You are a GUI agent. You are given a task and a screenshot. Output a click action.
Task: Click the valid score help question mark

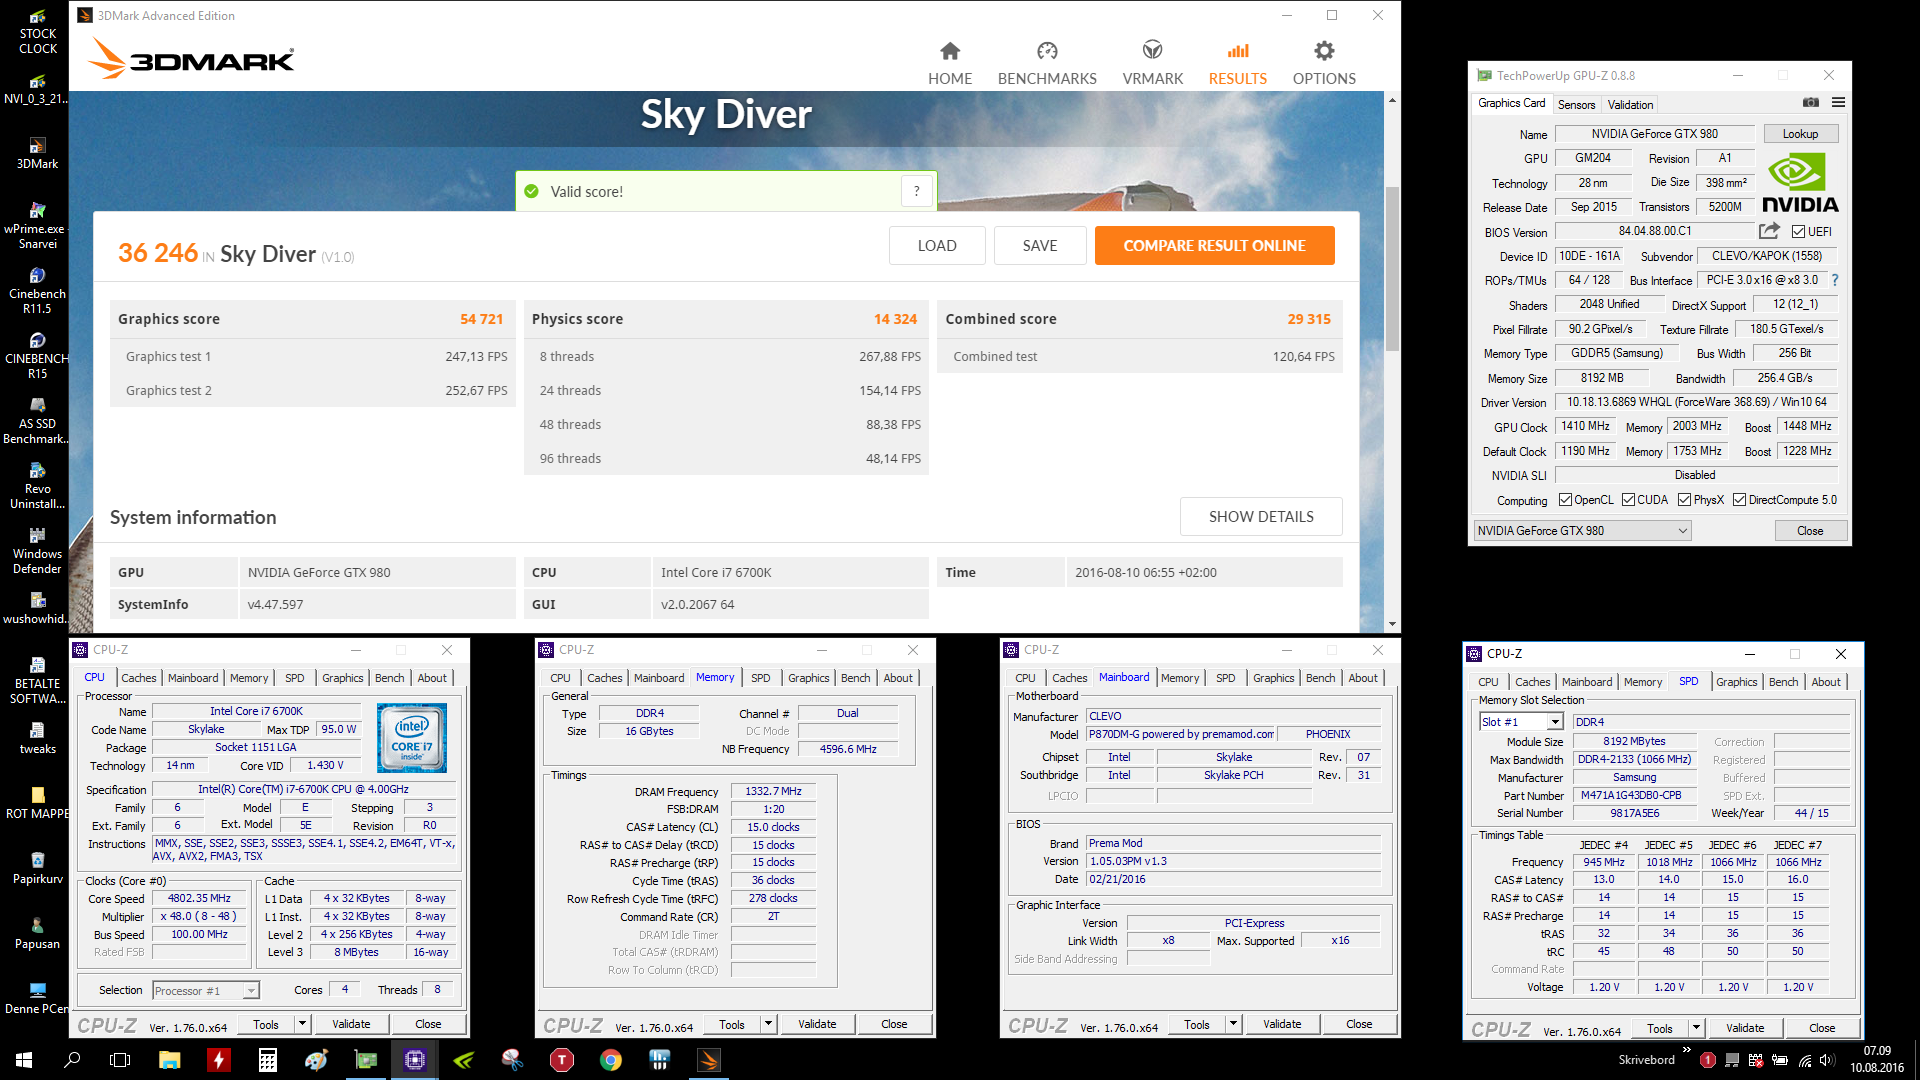point(916,191)
